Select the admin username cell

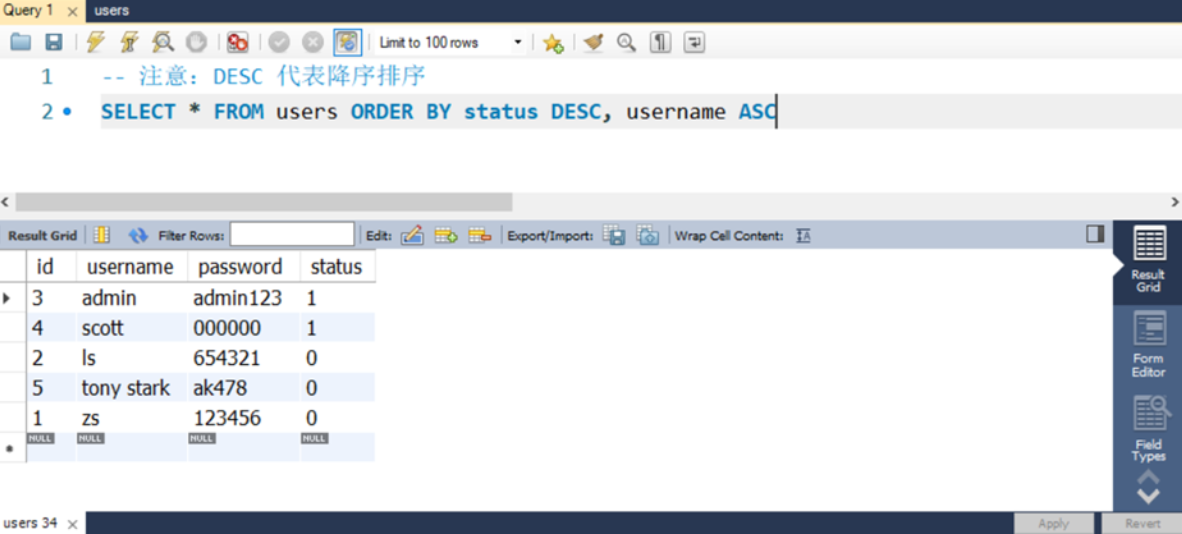[132, 298]
